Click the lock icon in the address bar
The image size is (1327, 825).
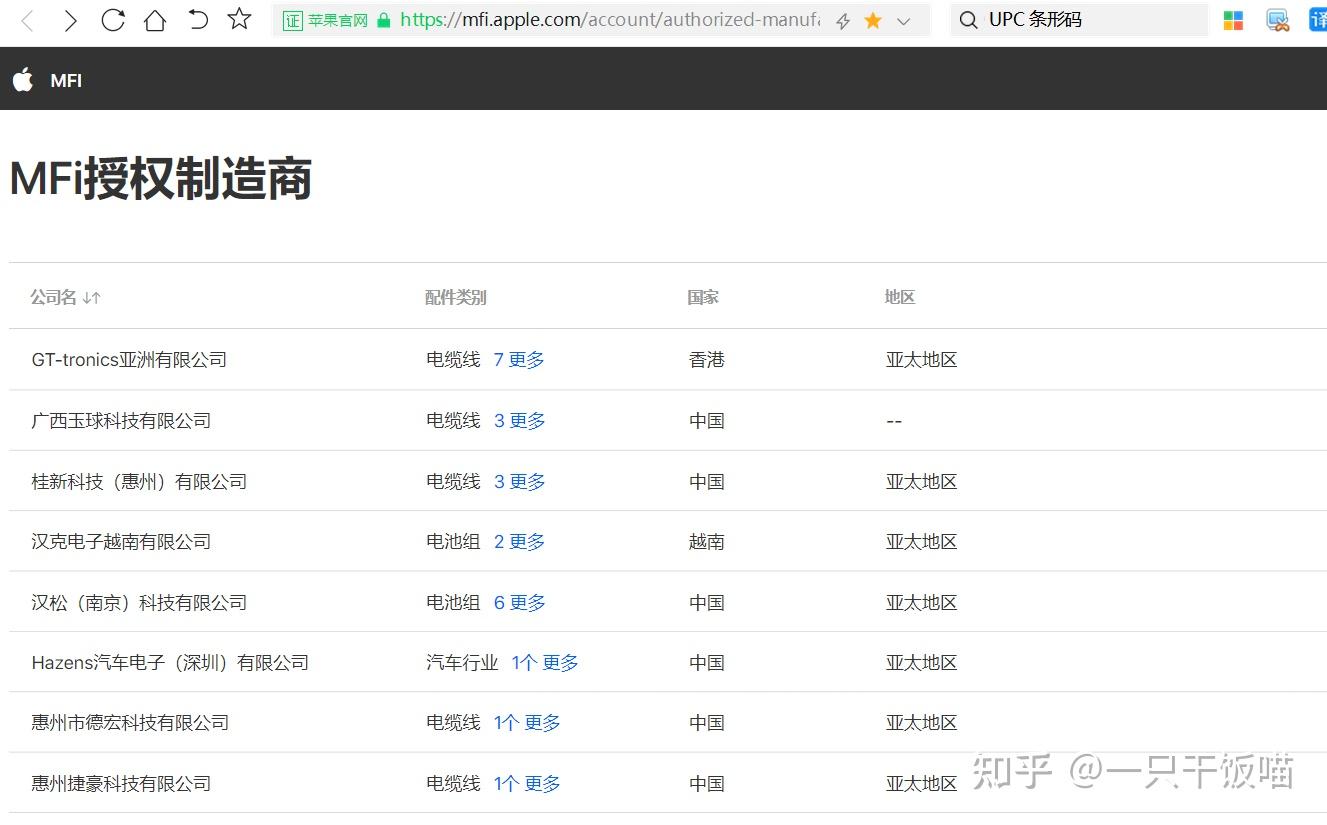pos(384,19)
